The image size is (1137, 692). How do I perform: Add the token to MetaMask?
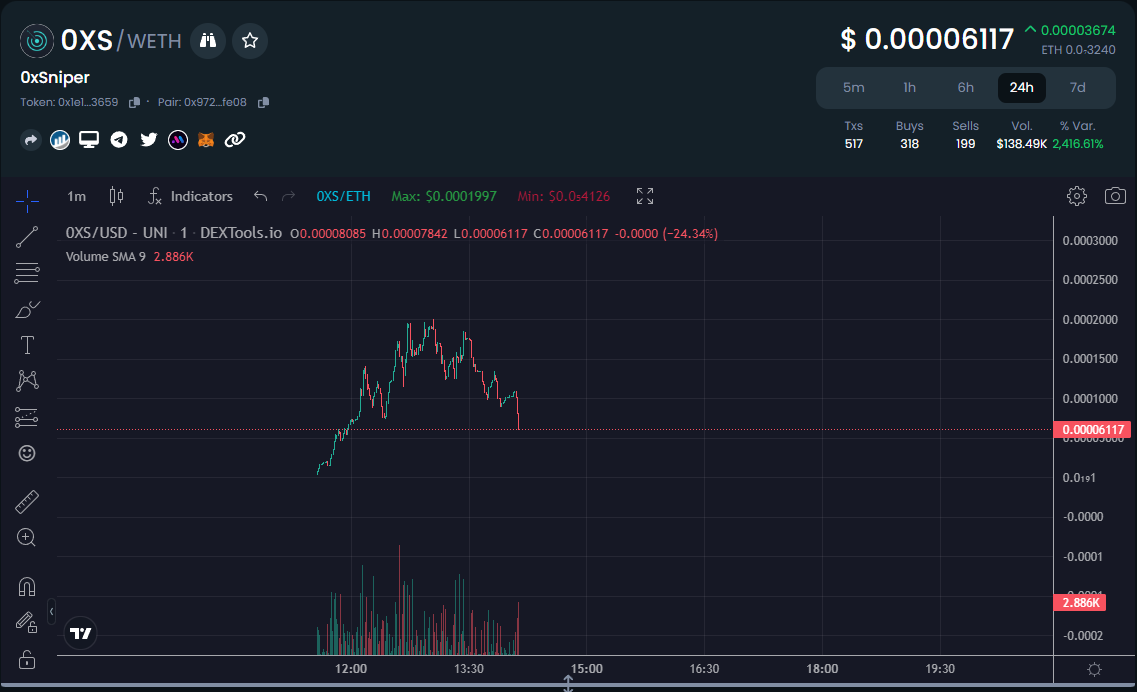[x=206, y=140]
